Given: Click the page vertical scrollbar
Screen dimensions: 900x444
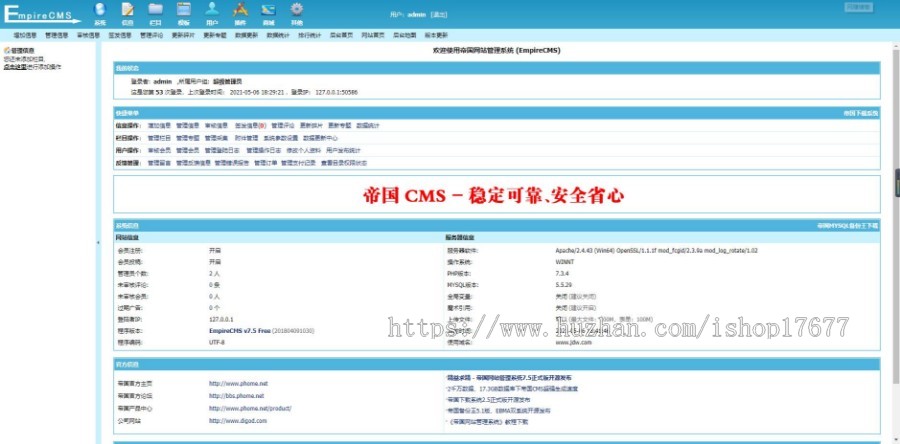Looking at the screenshot, I should point(897,218).
